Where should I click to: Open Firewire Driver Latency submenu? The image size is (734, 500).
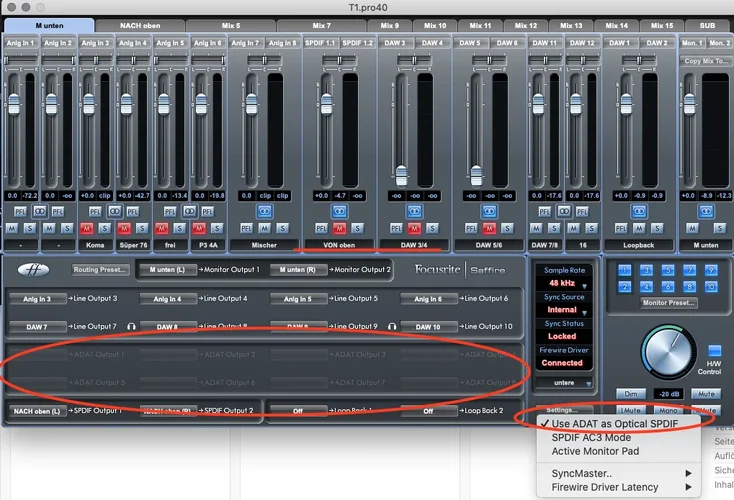[x=618, y=487]
